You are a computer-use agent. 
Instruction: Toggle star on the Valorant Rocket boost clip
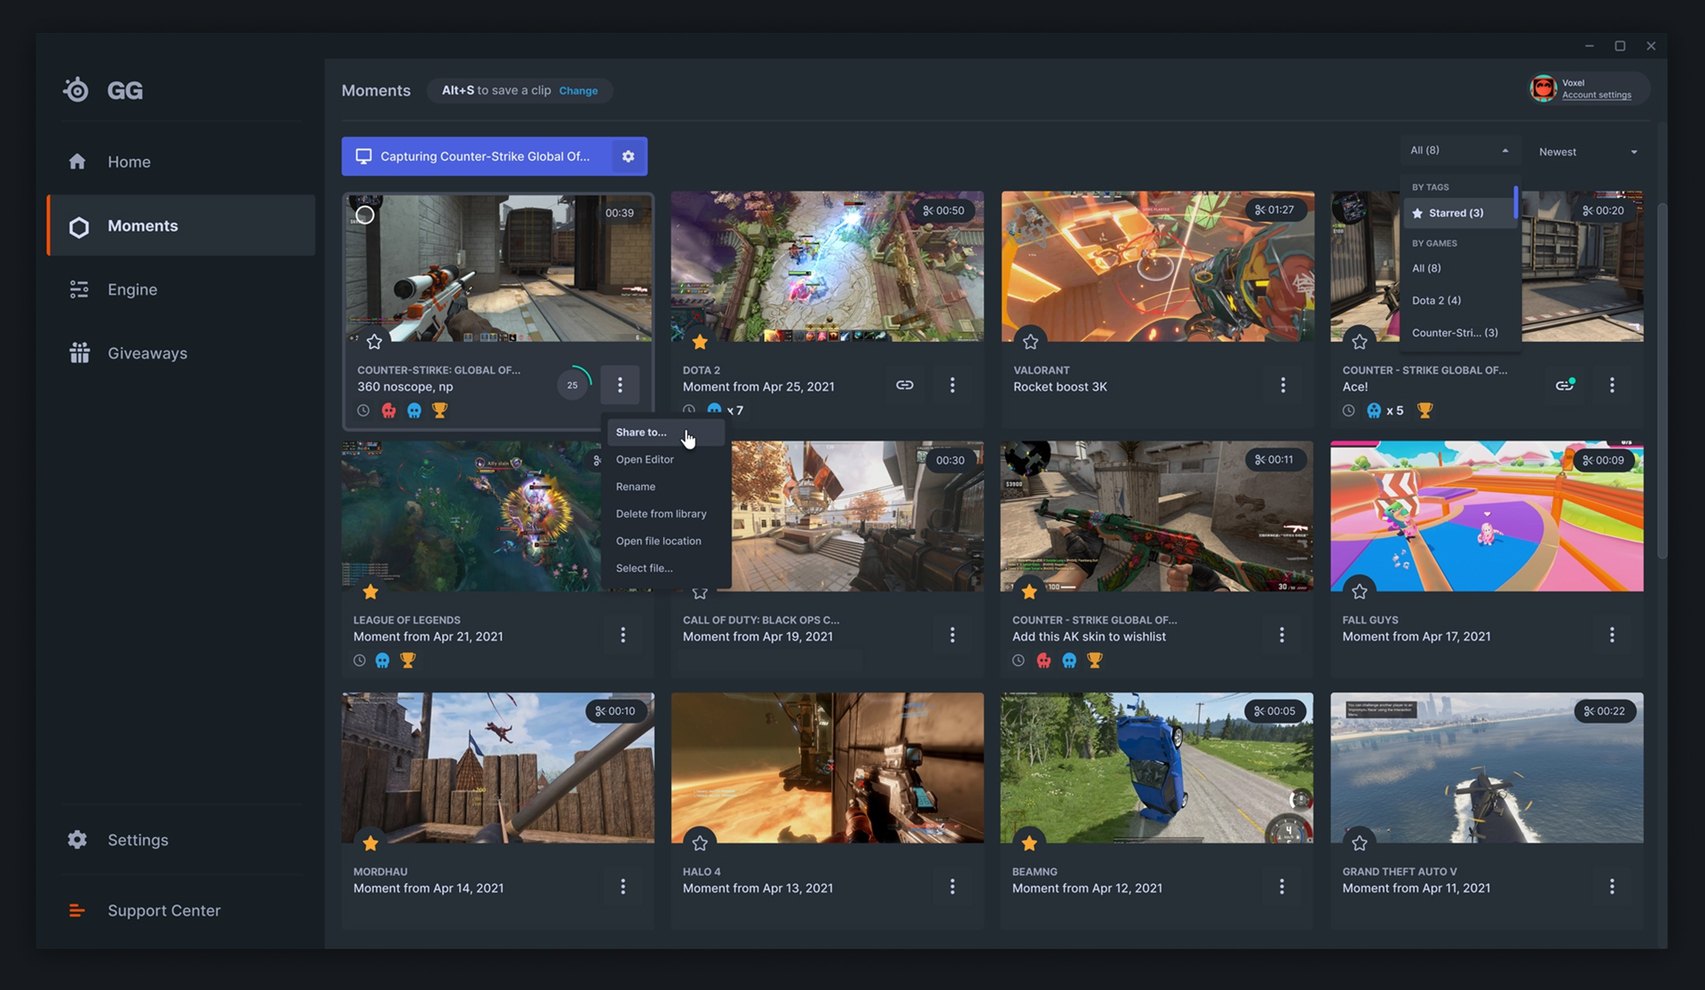point(1030,342)
